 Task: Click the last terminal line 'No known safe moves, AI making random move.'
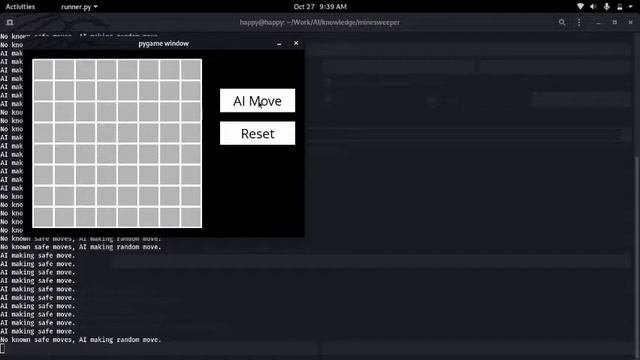pos(81,340)
